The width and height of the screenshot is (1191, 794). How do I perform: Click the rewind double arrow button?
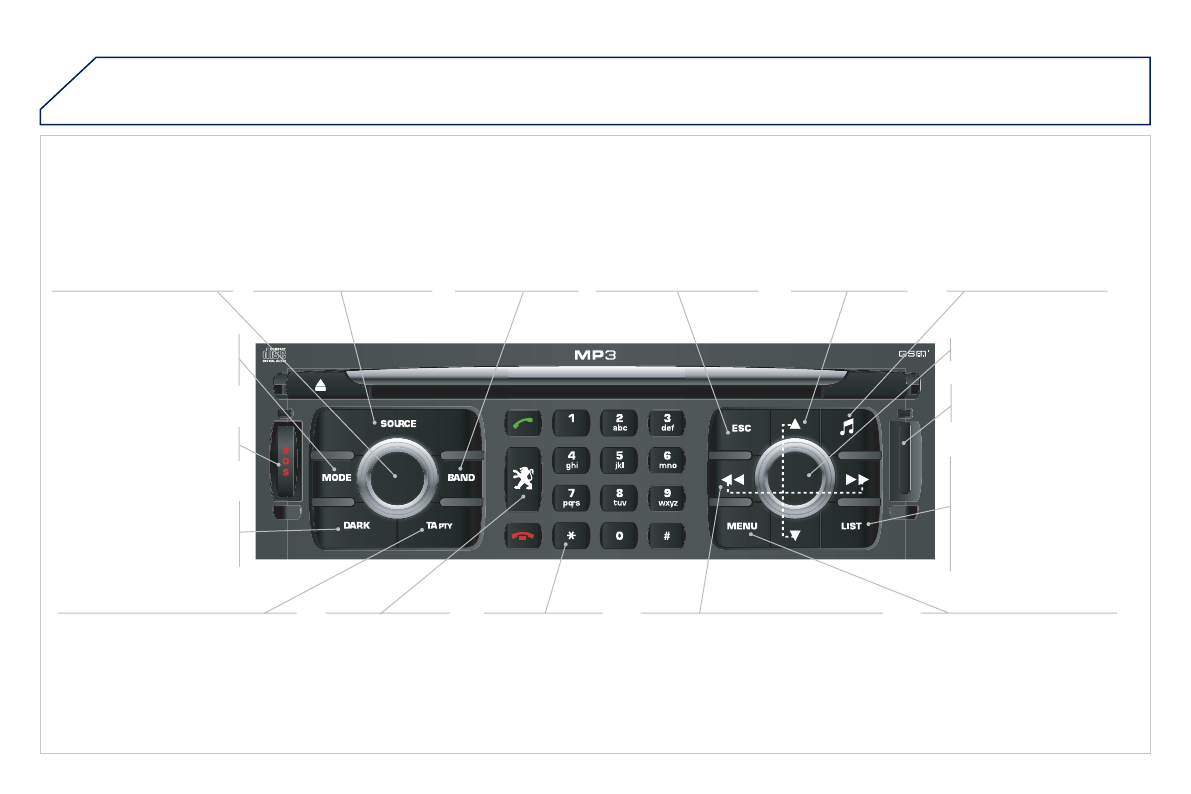(x=732, y=479)
